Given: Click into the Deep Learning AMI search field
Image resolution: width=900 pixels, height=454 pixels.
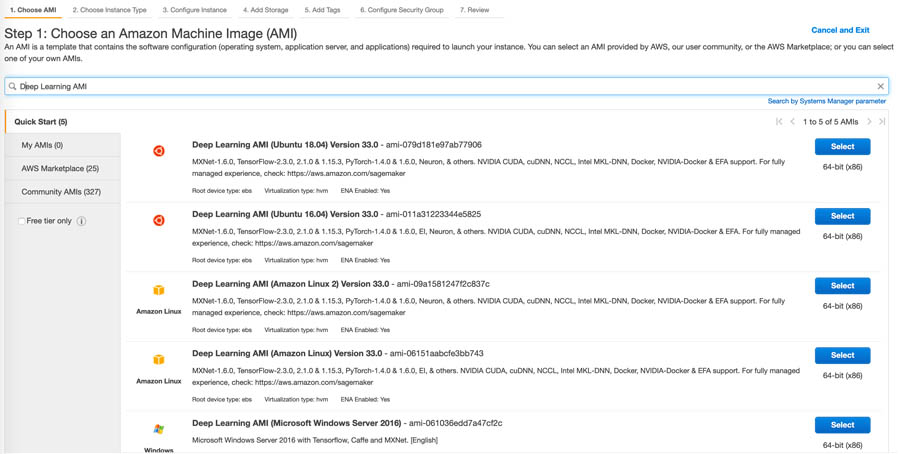Looking at the screenshot, I should 447,87.
